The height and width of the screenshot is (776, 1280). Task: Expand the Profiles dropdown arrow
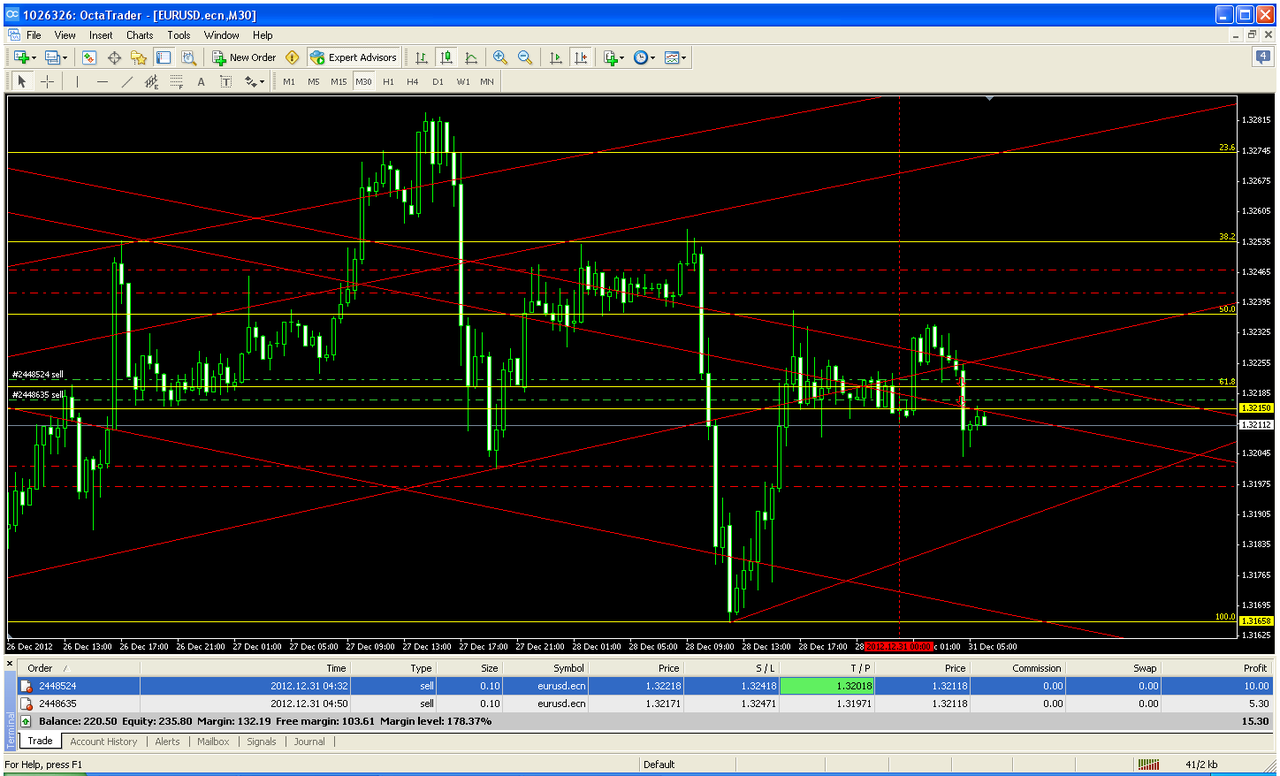pos(66,57)
